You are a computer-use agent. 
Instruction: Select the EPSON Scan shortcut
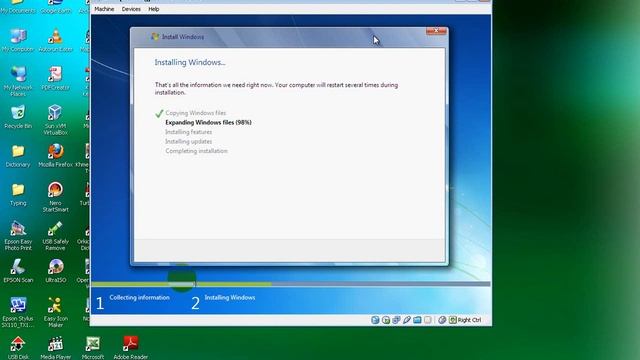pos(18,271)
